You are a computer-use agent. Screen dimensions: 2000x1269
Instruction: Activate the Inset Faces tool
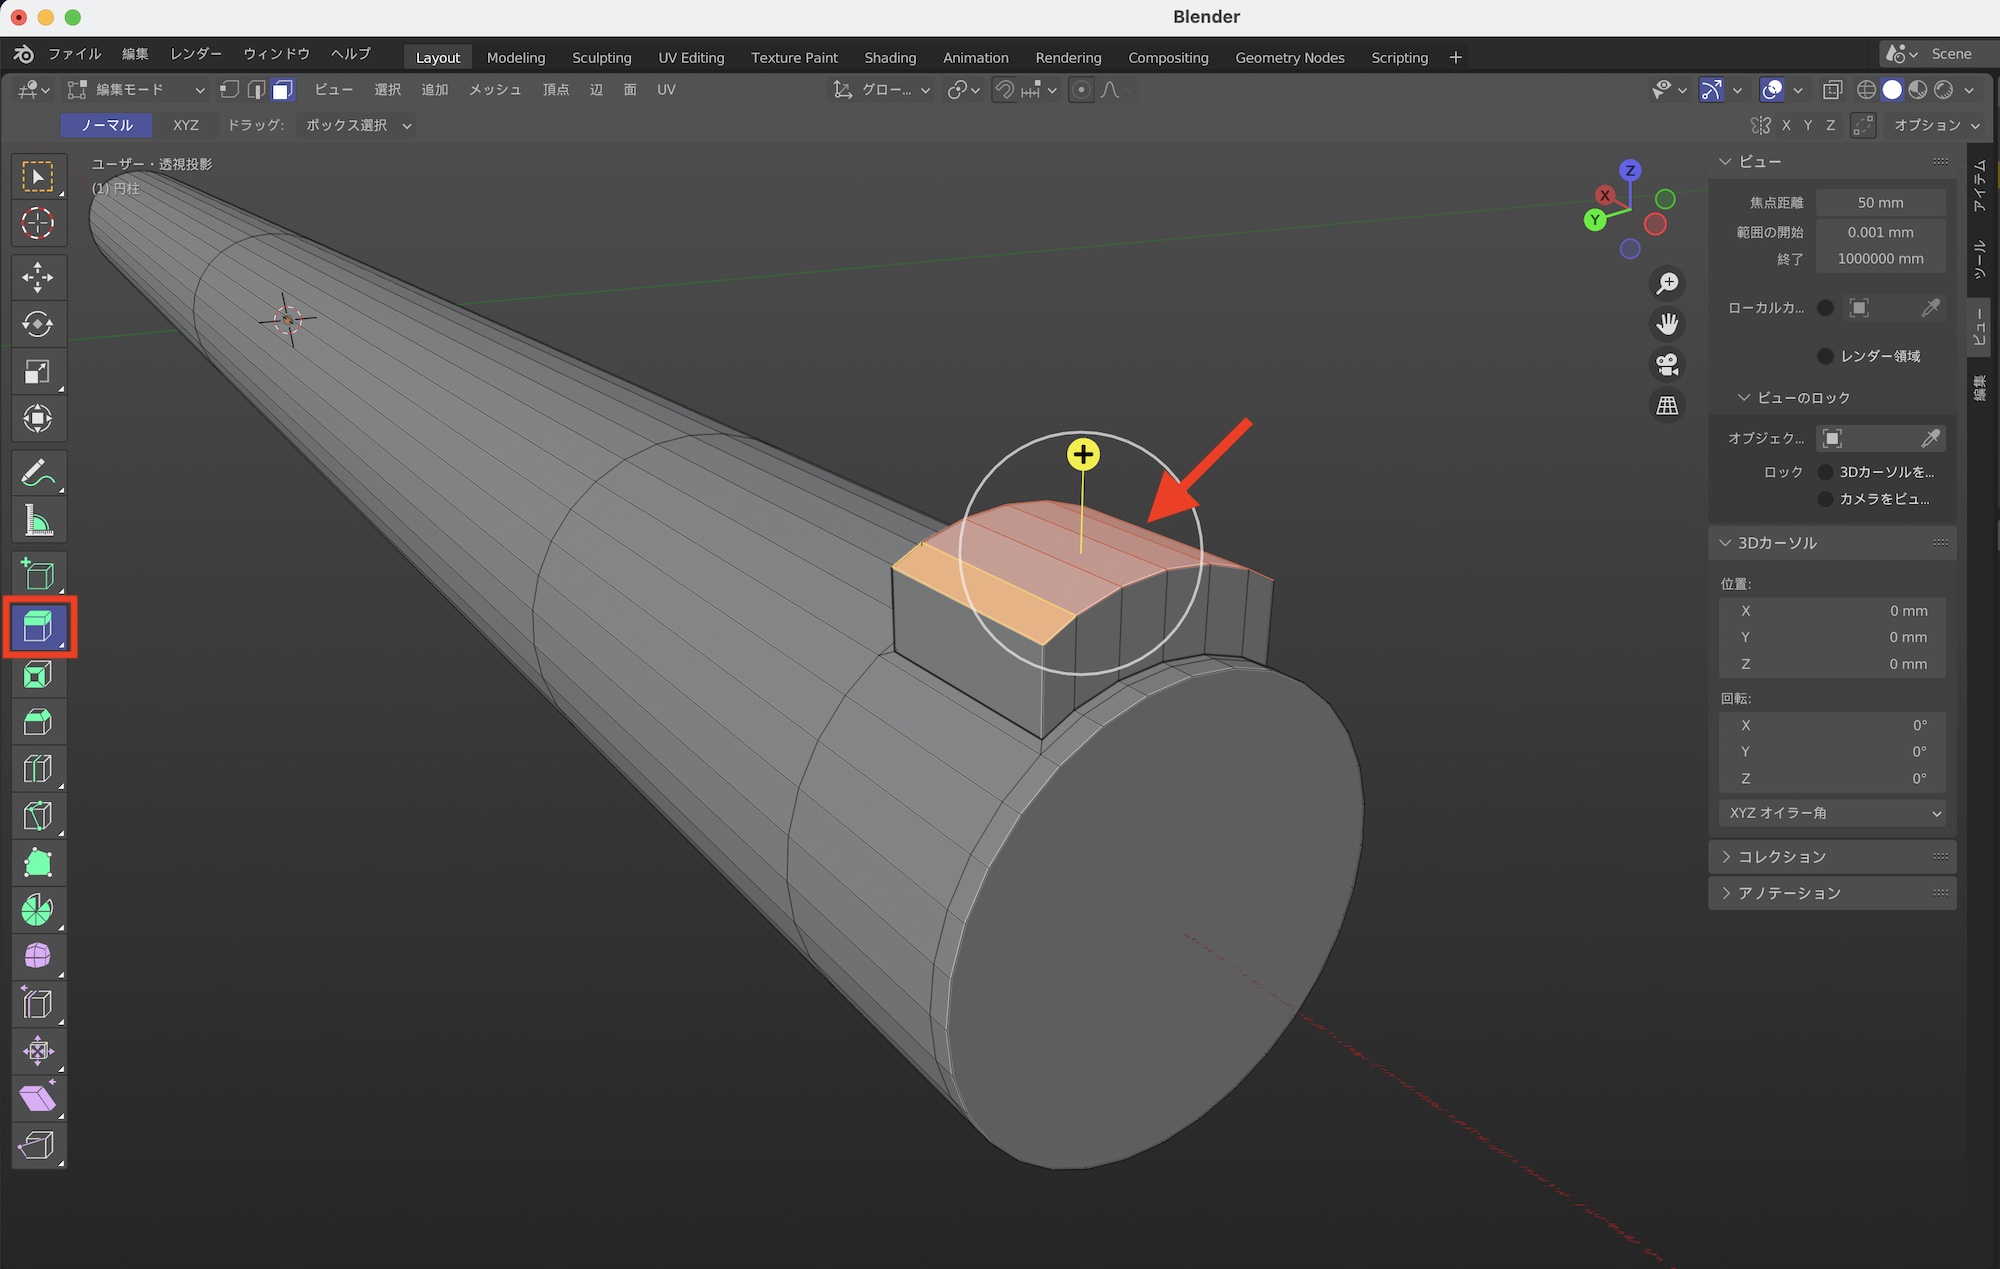[38, 676]
